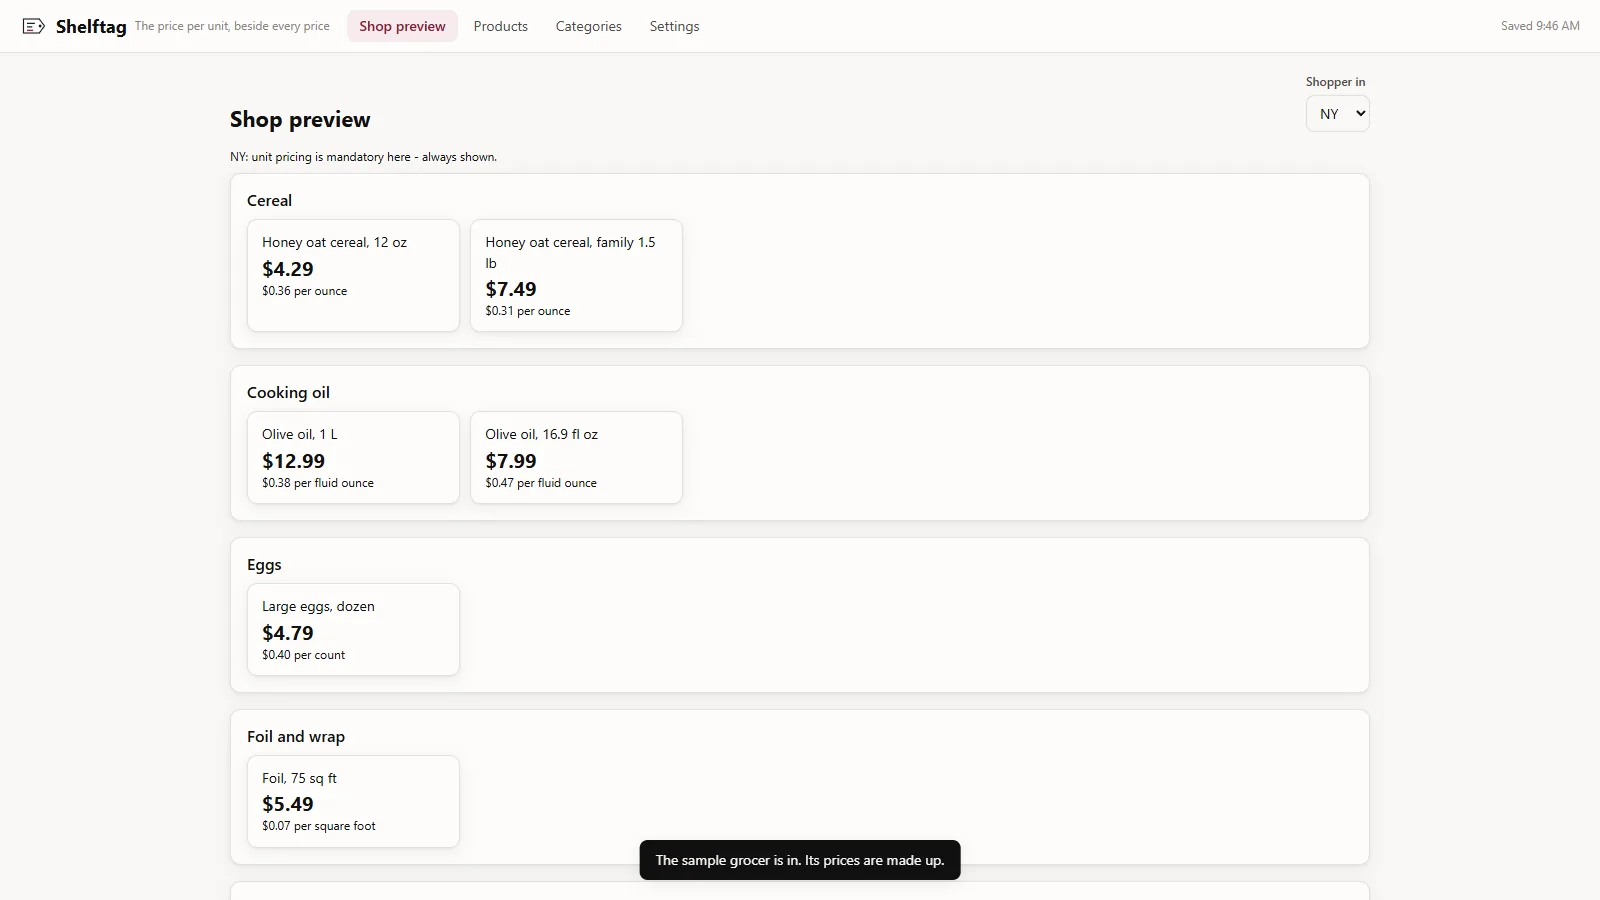Click the $7.49 cereal price
This screenshot has width=1600, height=900.
pyautogui.click(x=510, y=289)
